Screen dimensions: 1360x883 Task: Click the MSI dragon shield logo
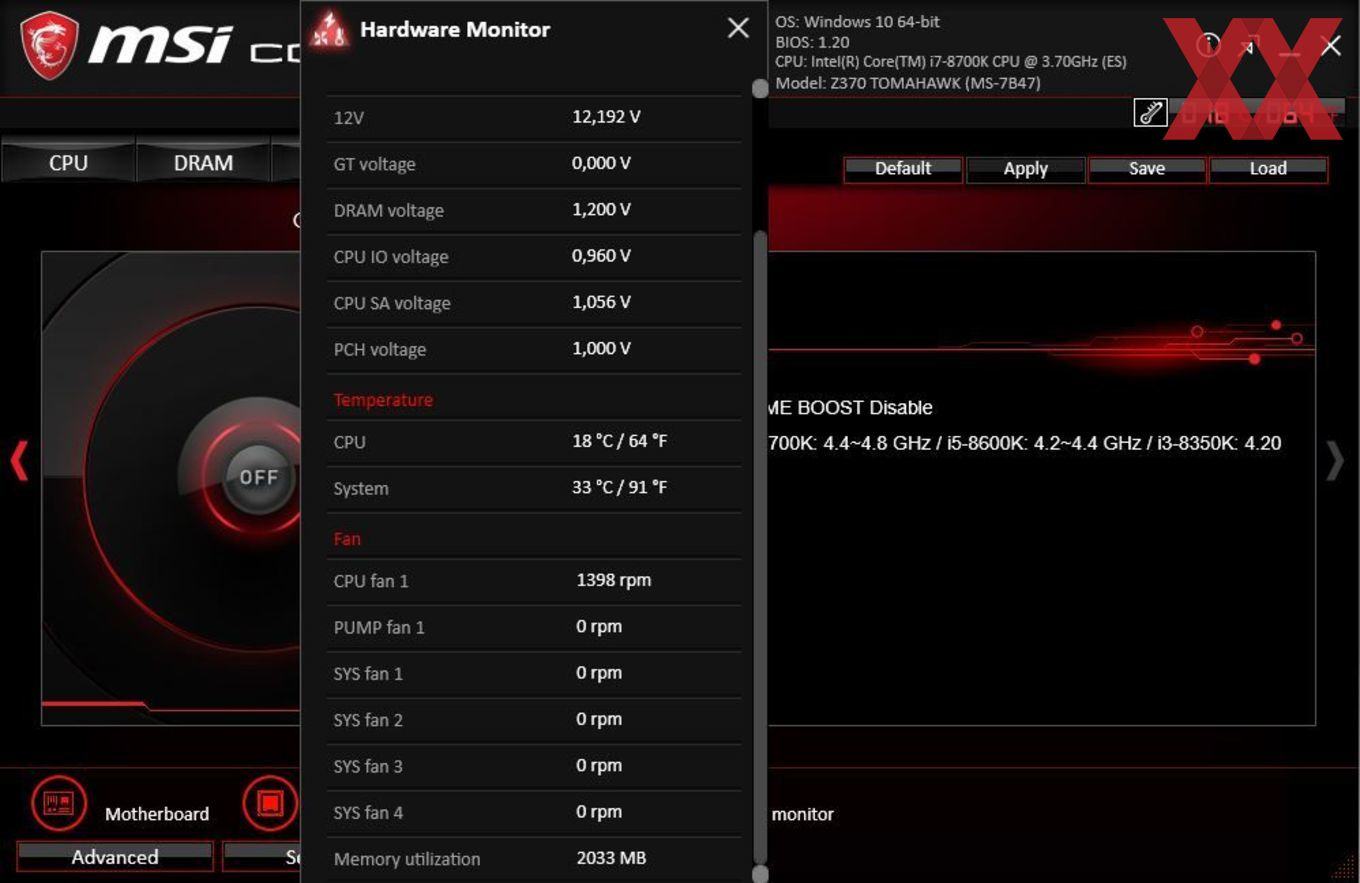click(49, 46)
